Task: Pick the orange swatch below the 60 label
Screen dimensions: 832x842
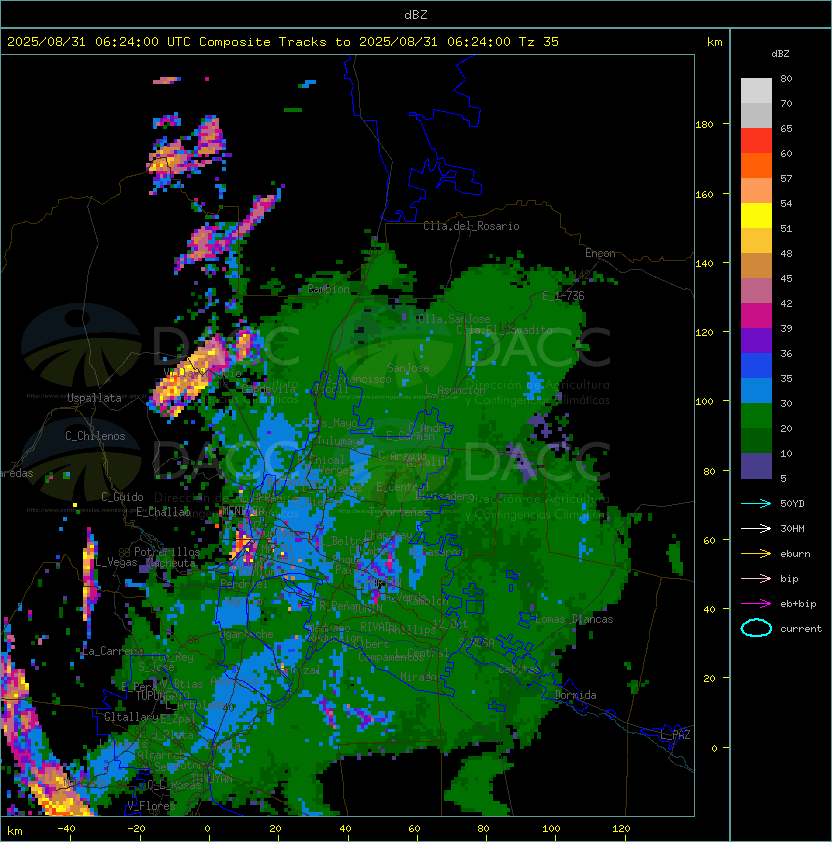Action: coord(756,166)
